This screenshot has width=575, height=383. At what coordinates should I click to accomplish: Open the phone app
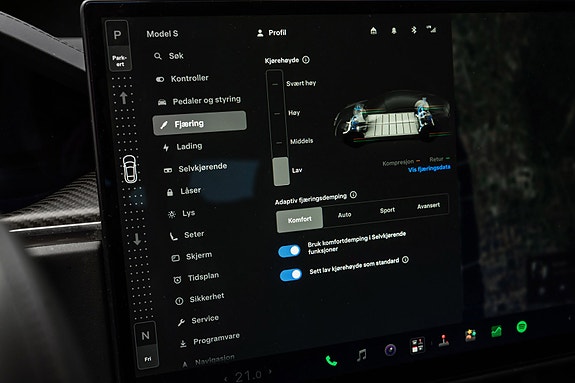pos(331,361)
